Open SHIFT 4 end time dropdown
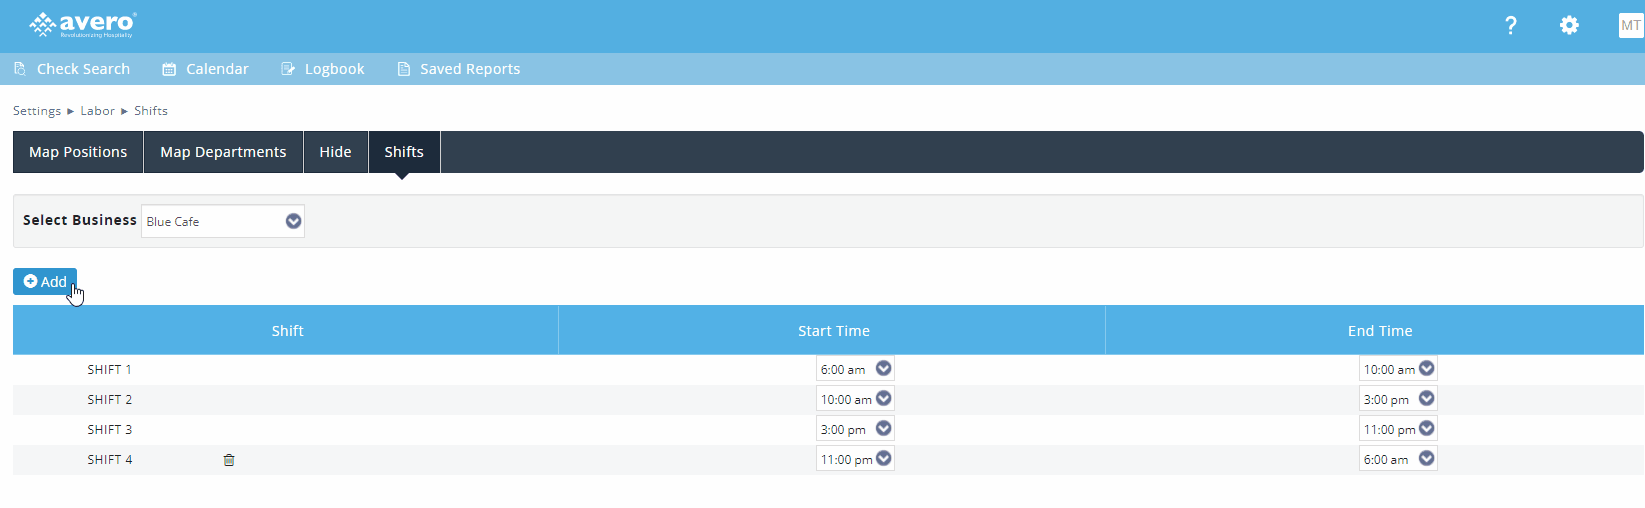This screenshot has height=508, width=1645. 1397,459
